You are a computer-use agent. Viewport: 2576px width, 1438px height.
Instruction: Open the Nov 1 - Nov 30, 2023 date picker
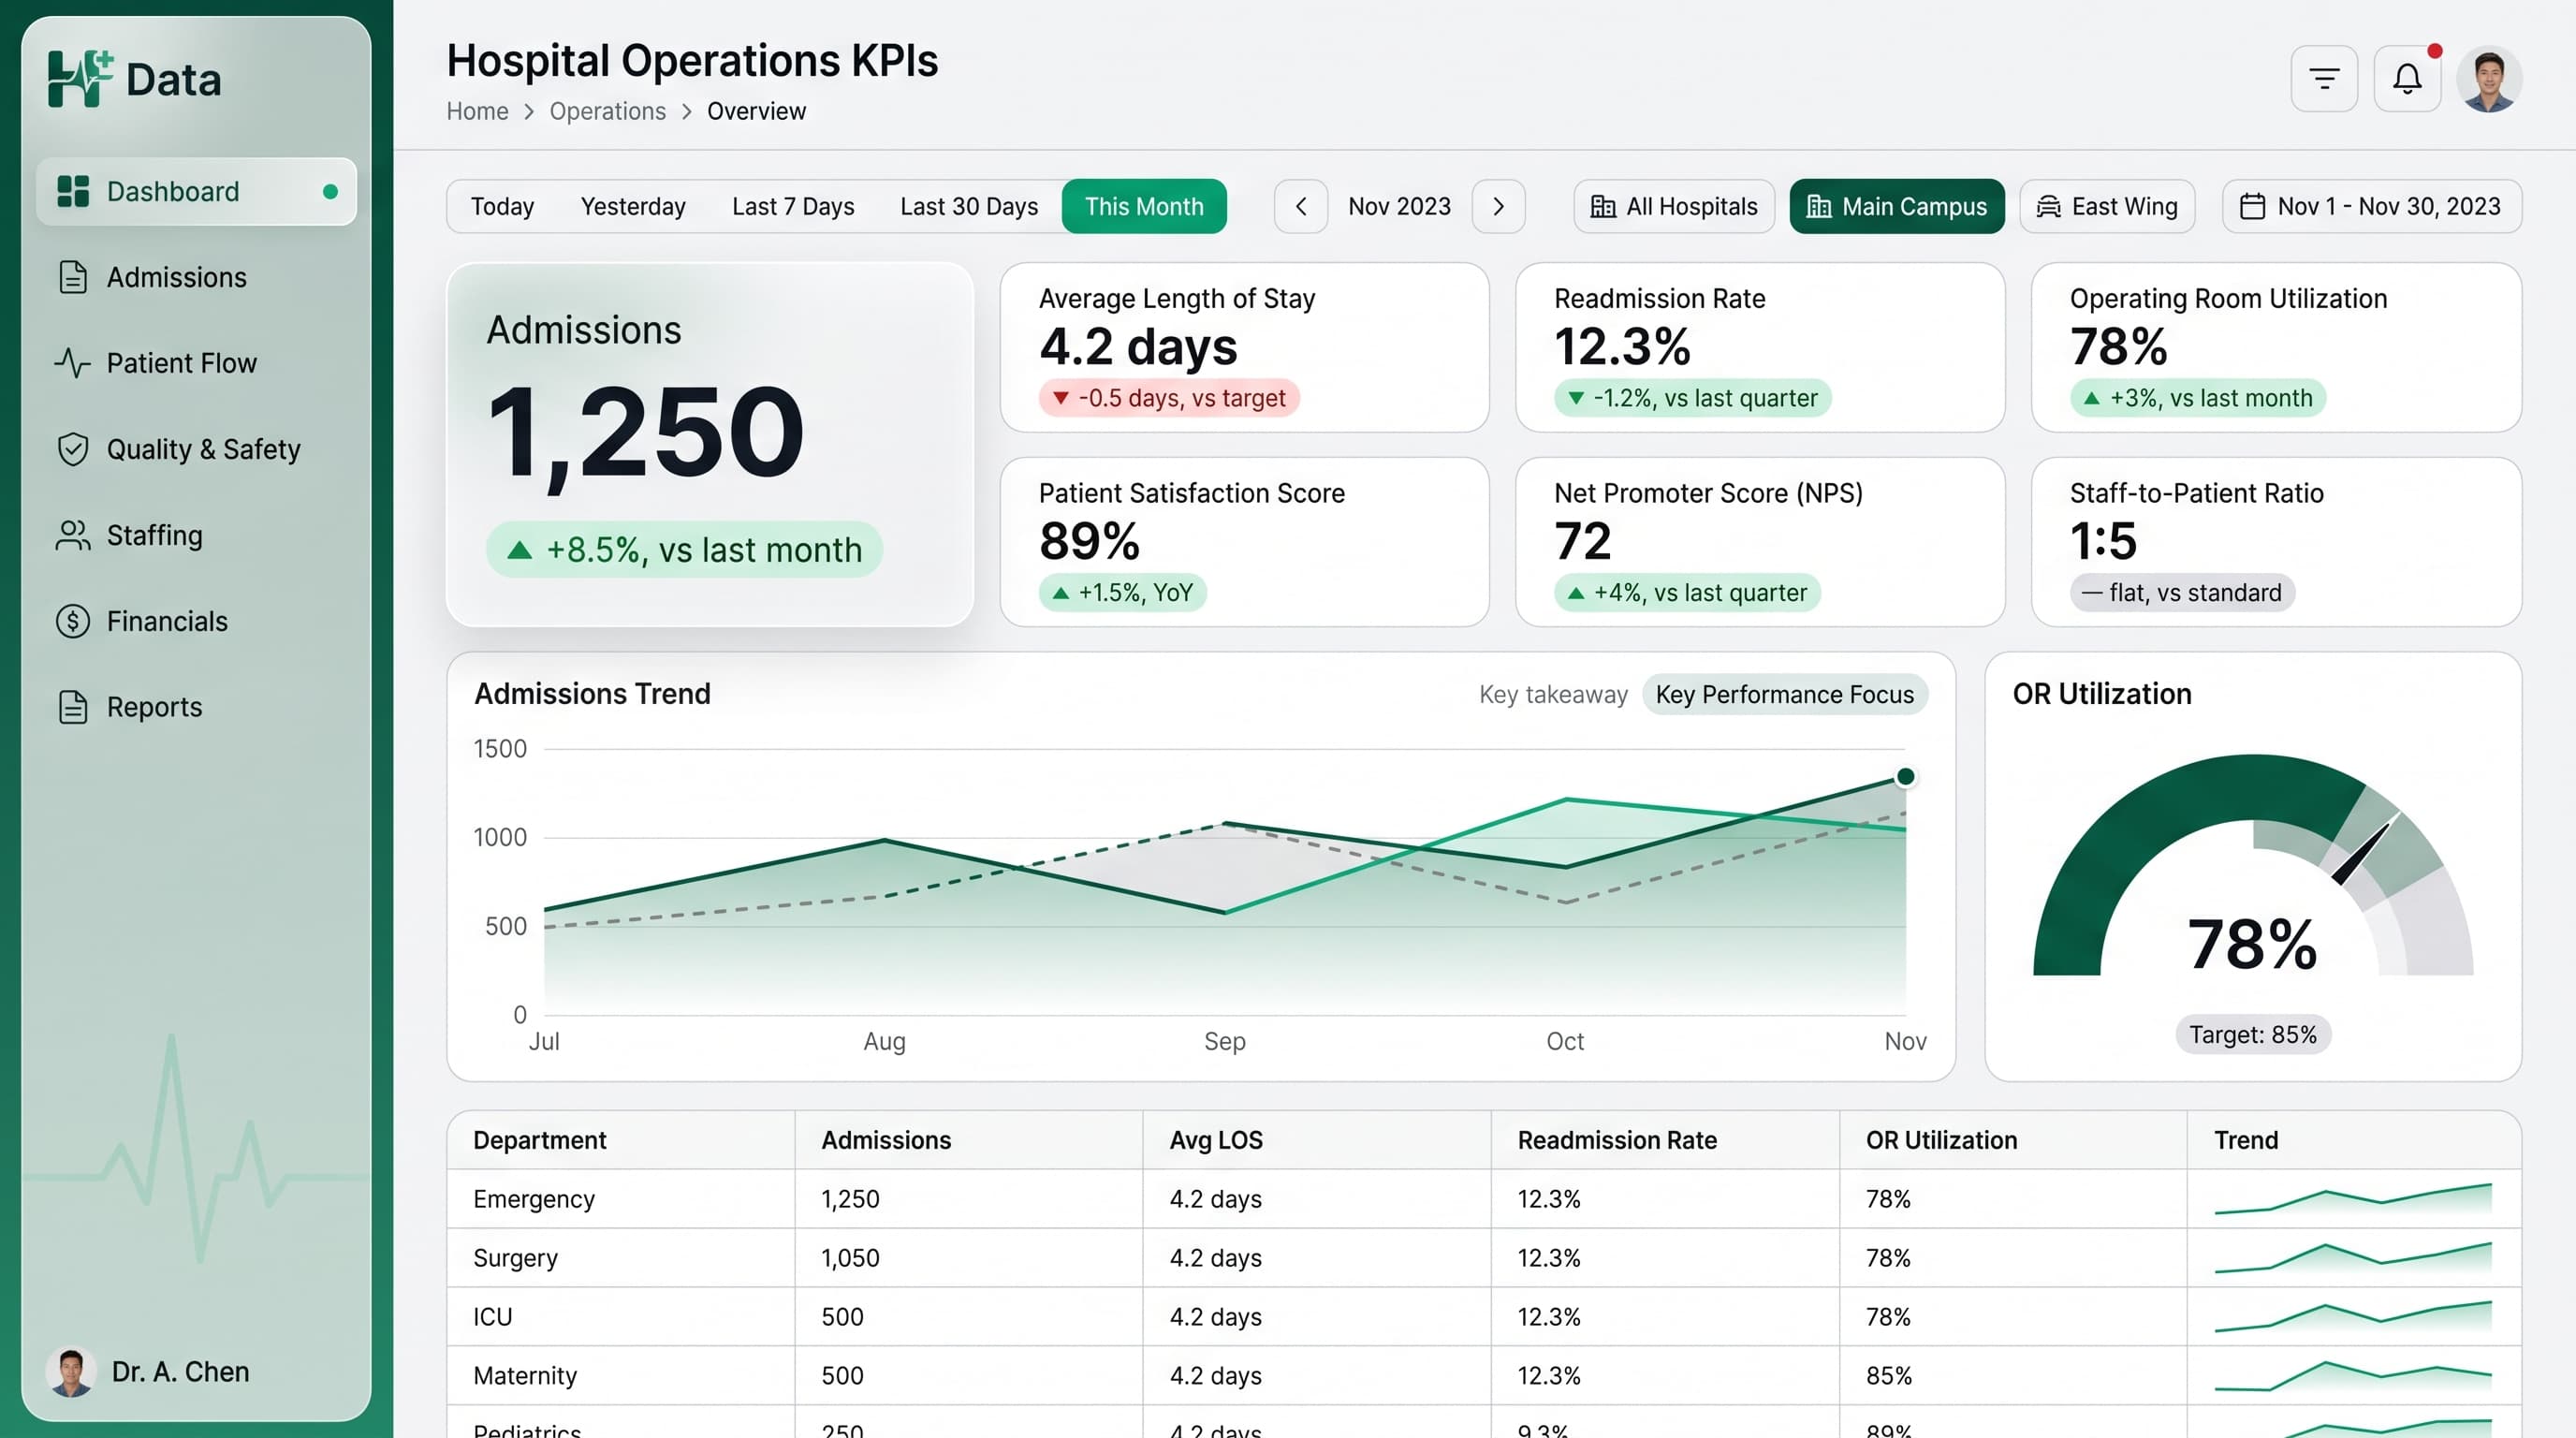[2372, 206]
